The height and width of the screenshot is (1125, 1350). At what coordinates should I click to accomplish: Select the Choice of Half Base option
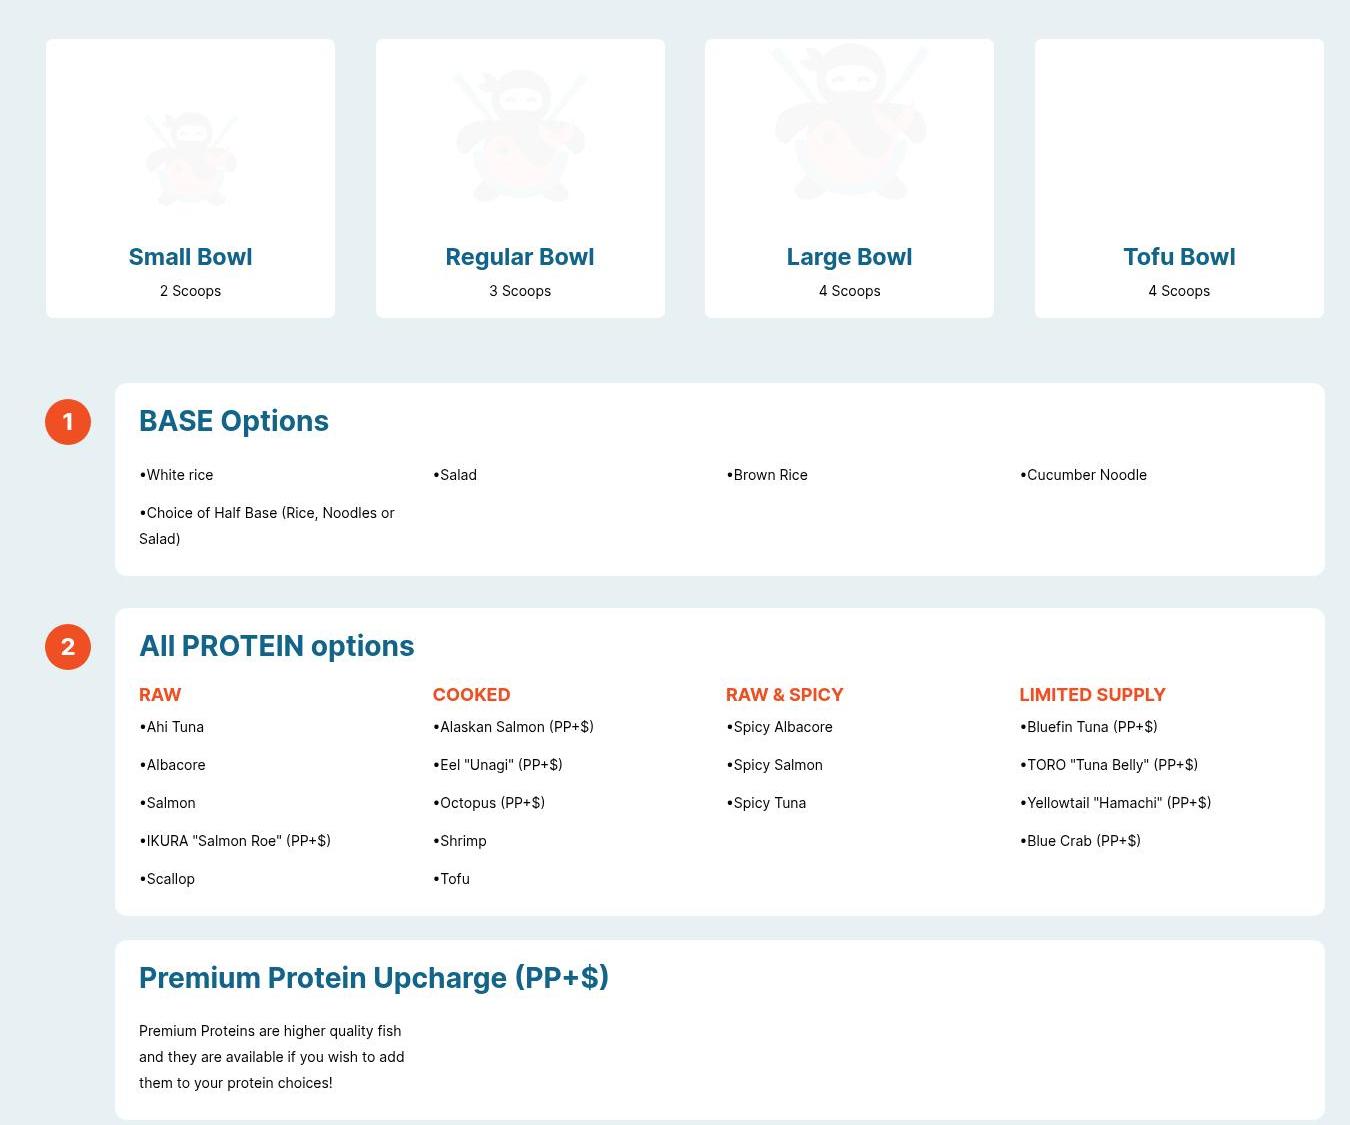coord(267,525)
